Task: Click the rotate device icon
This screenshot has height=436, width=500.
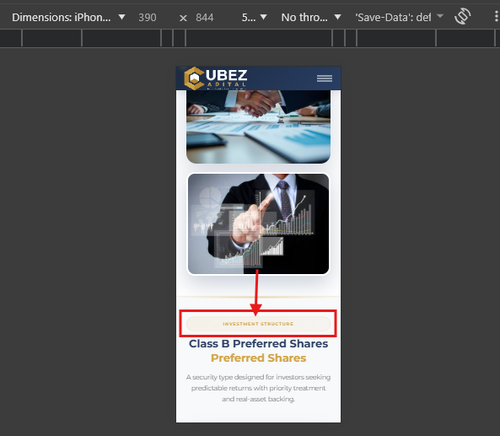Action: point(463,16)
